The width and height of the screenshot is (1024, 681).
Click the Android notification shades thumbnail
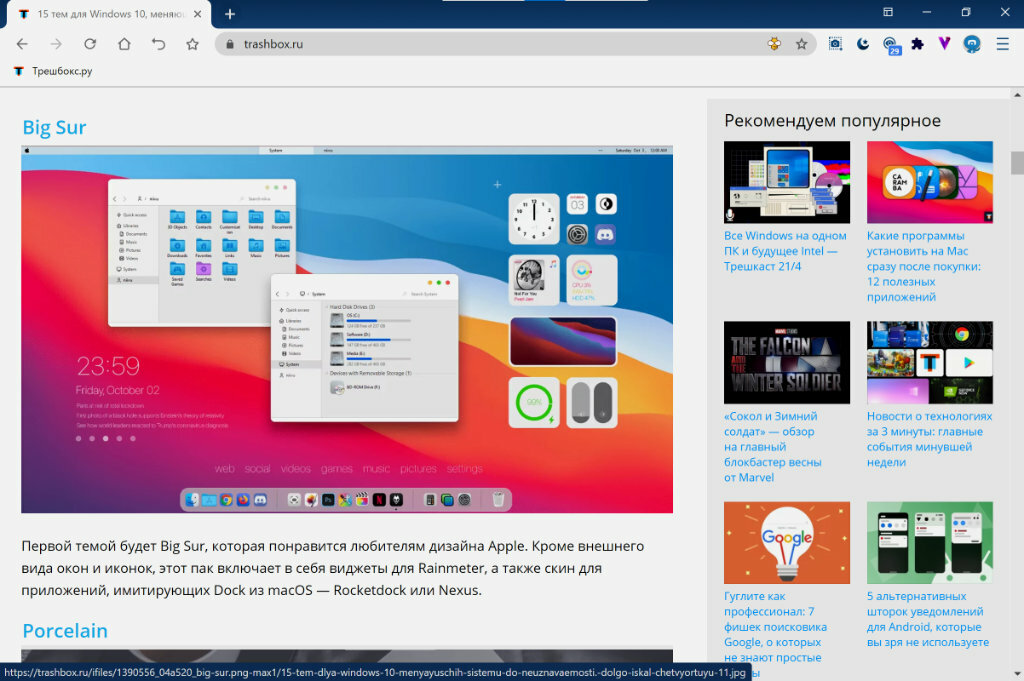coord(930,543)
